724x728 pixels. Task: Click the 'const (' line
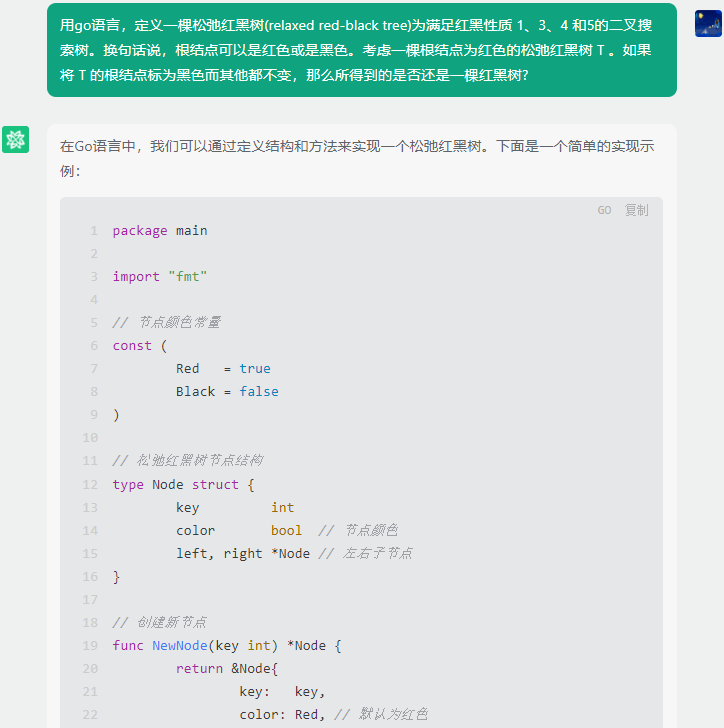140,346
